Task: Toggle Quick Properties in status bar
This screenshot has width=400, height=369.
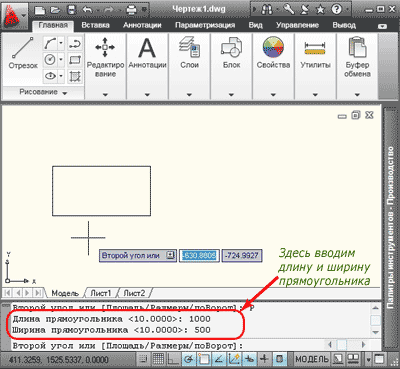Action: point(280,359)
